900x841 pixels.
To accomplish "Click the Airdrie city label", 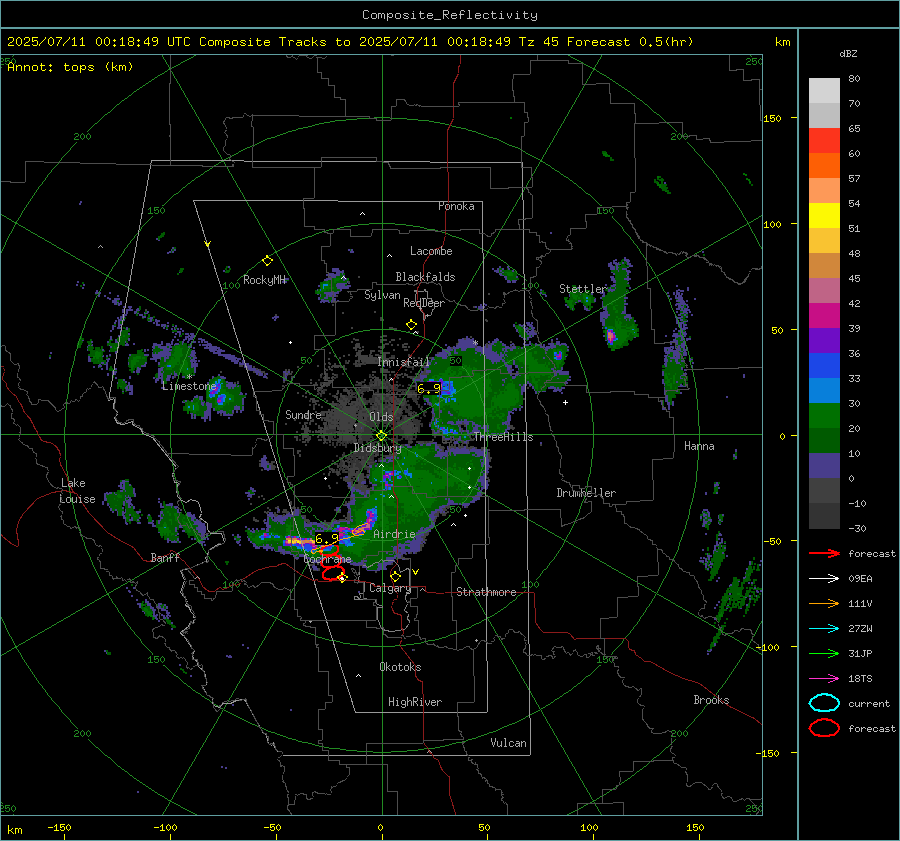I will click(x=394, y=534).
